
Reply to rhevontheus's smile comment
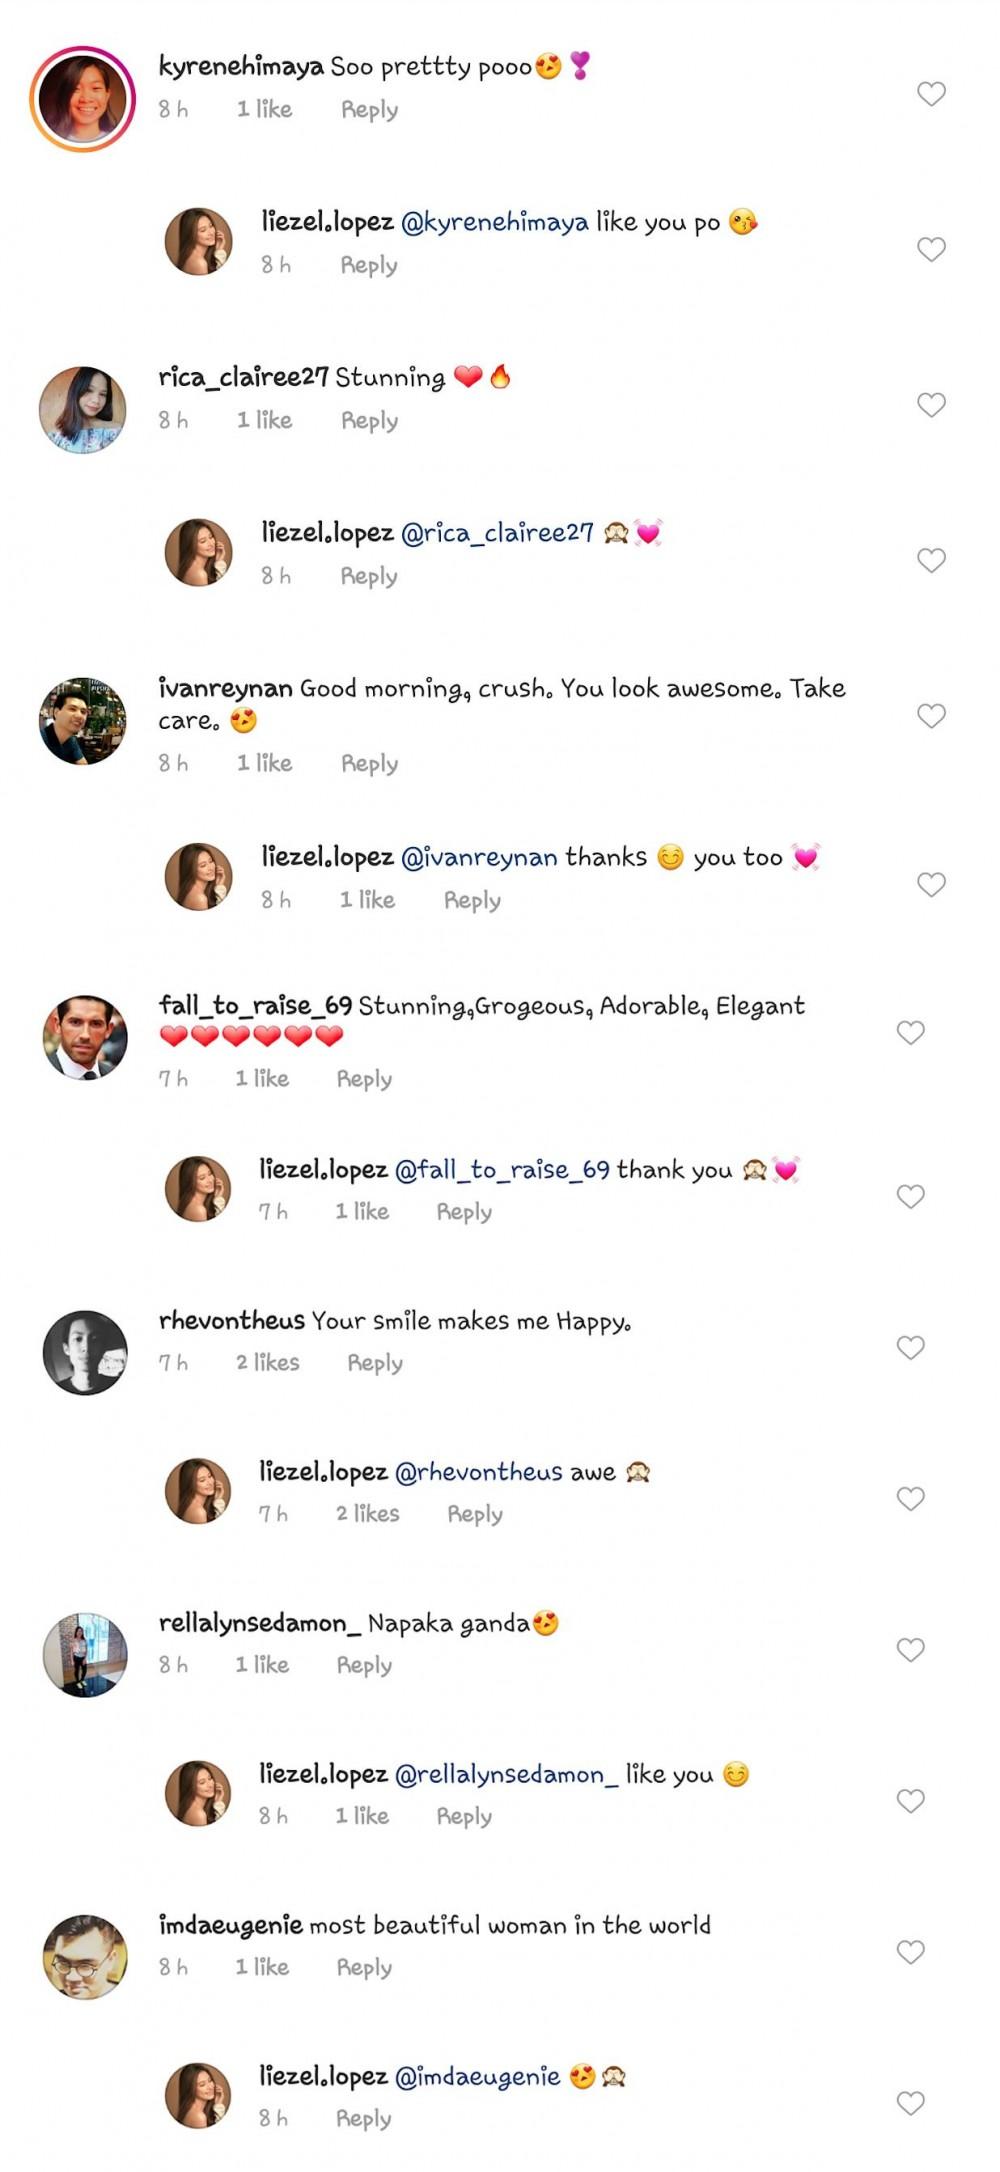tap(375, 1363)
